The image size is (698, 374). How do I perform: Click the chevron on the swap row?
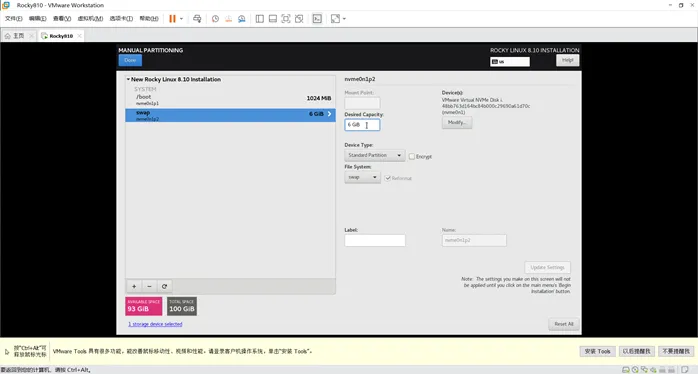[329, 114]
